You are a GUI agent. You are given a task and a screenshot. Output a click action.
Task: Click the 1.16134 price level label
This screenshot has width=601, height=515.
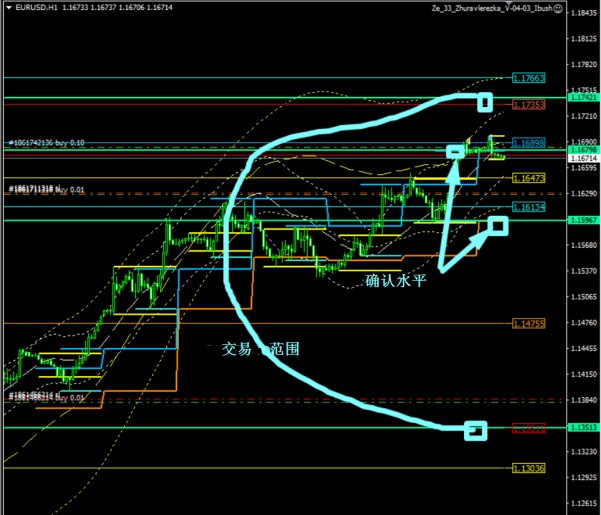528,206
